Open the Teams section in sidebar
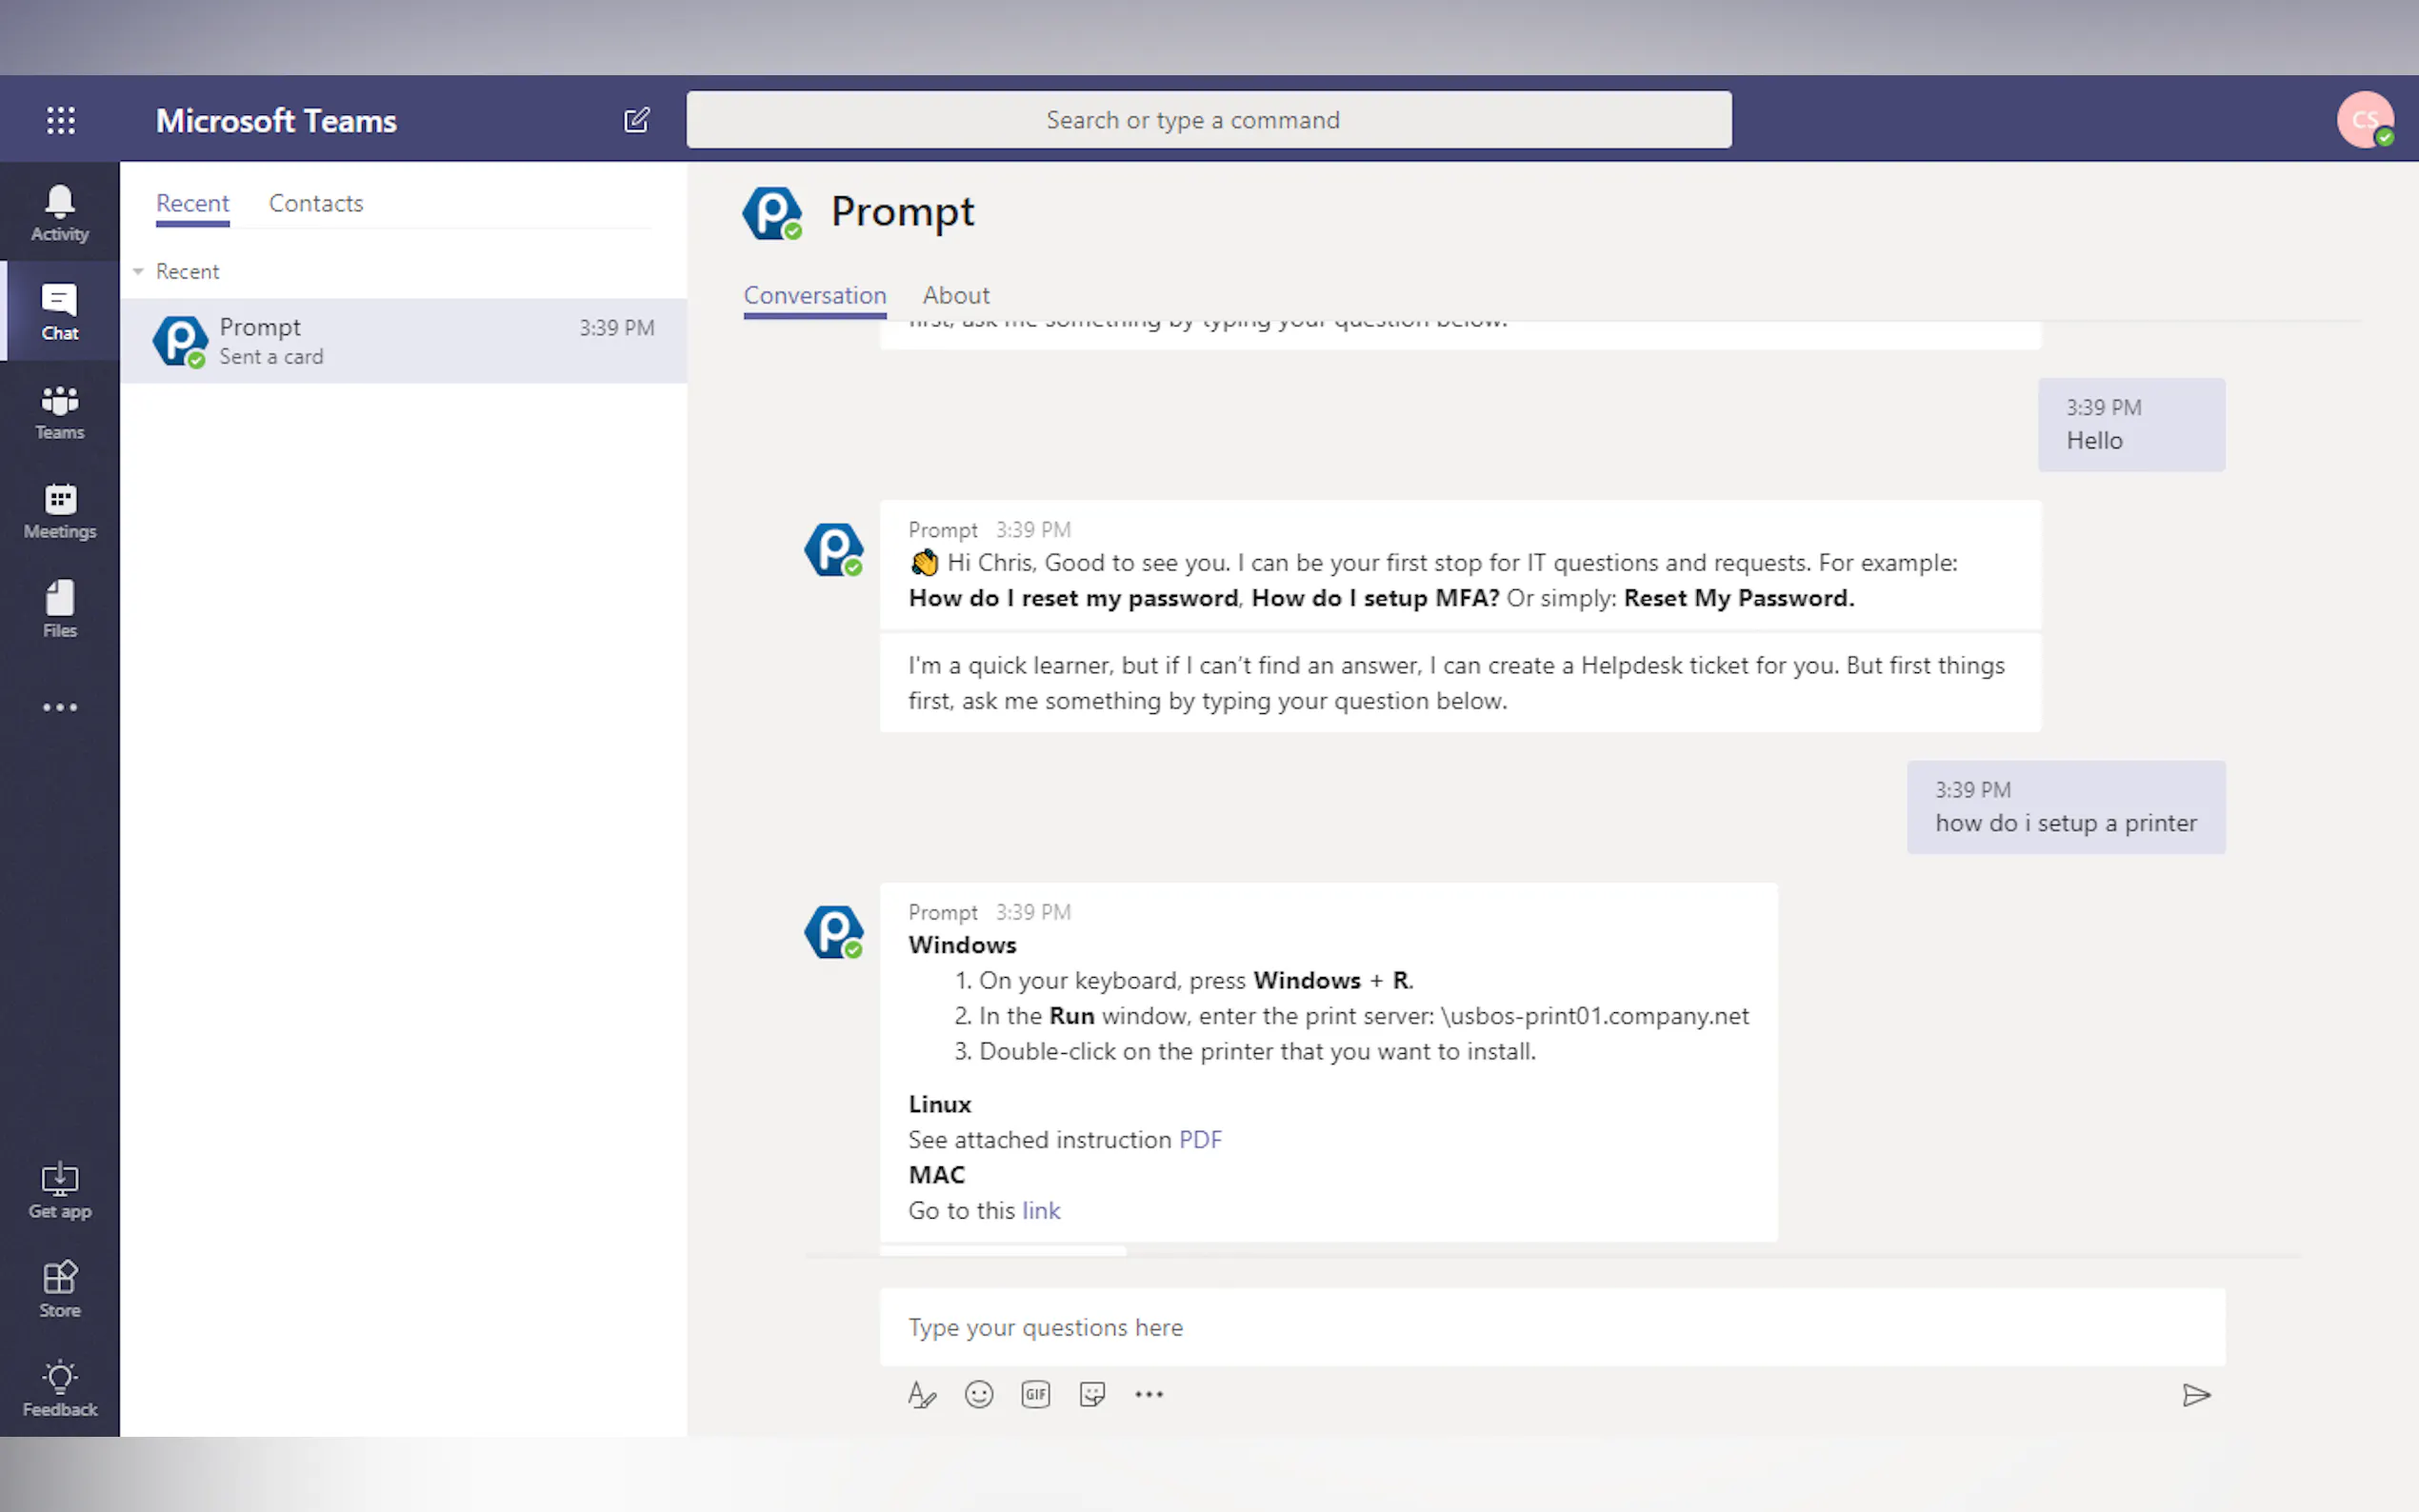 pos(59,411)
